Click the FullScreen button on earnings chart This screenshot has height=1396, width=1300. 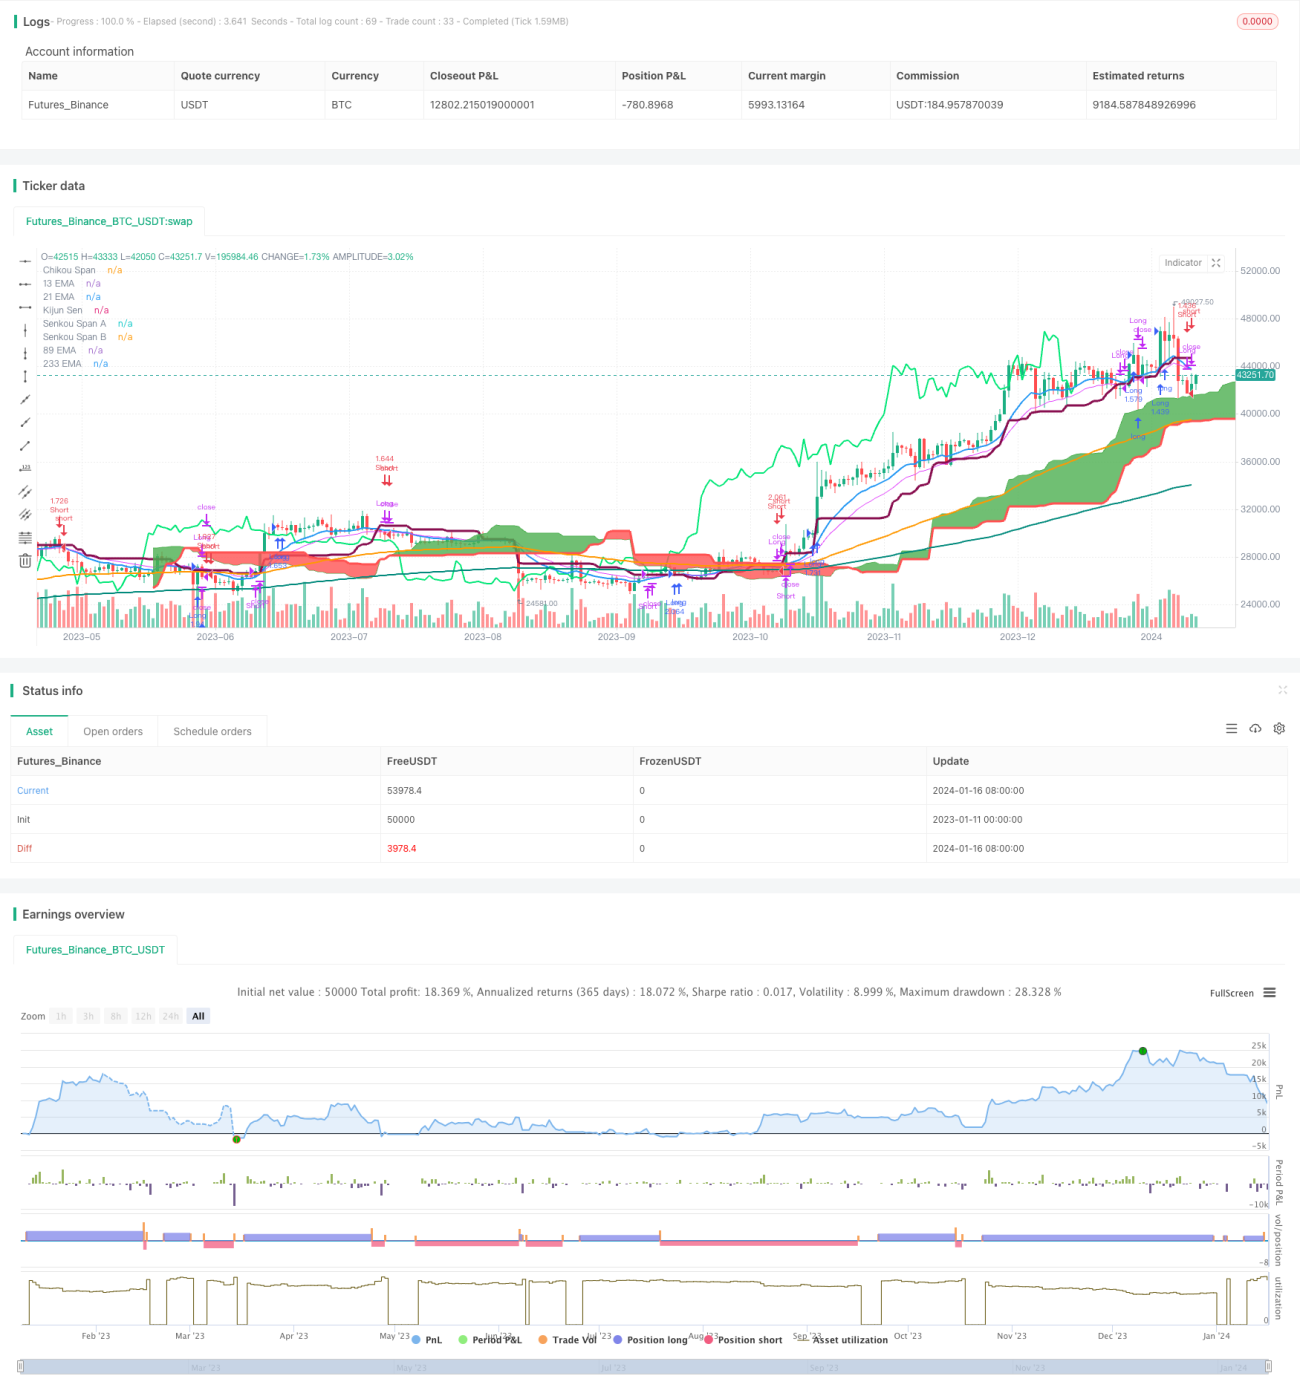tap(1231, 993)
